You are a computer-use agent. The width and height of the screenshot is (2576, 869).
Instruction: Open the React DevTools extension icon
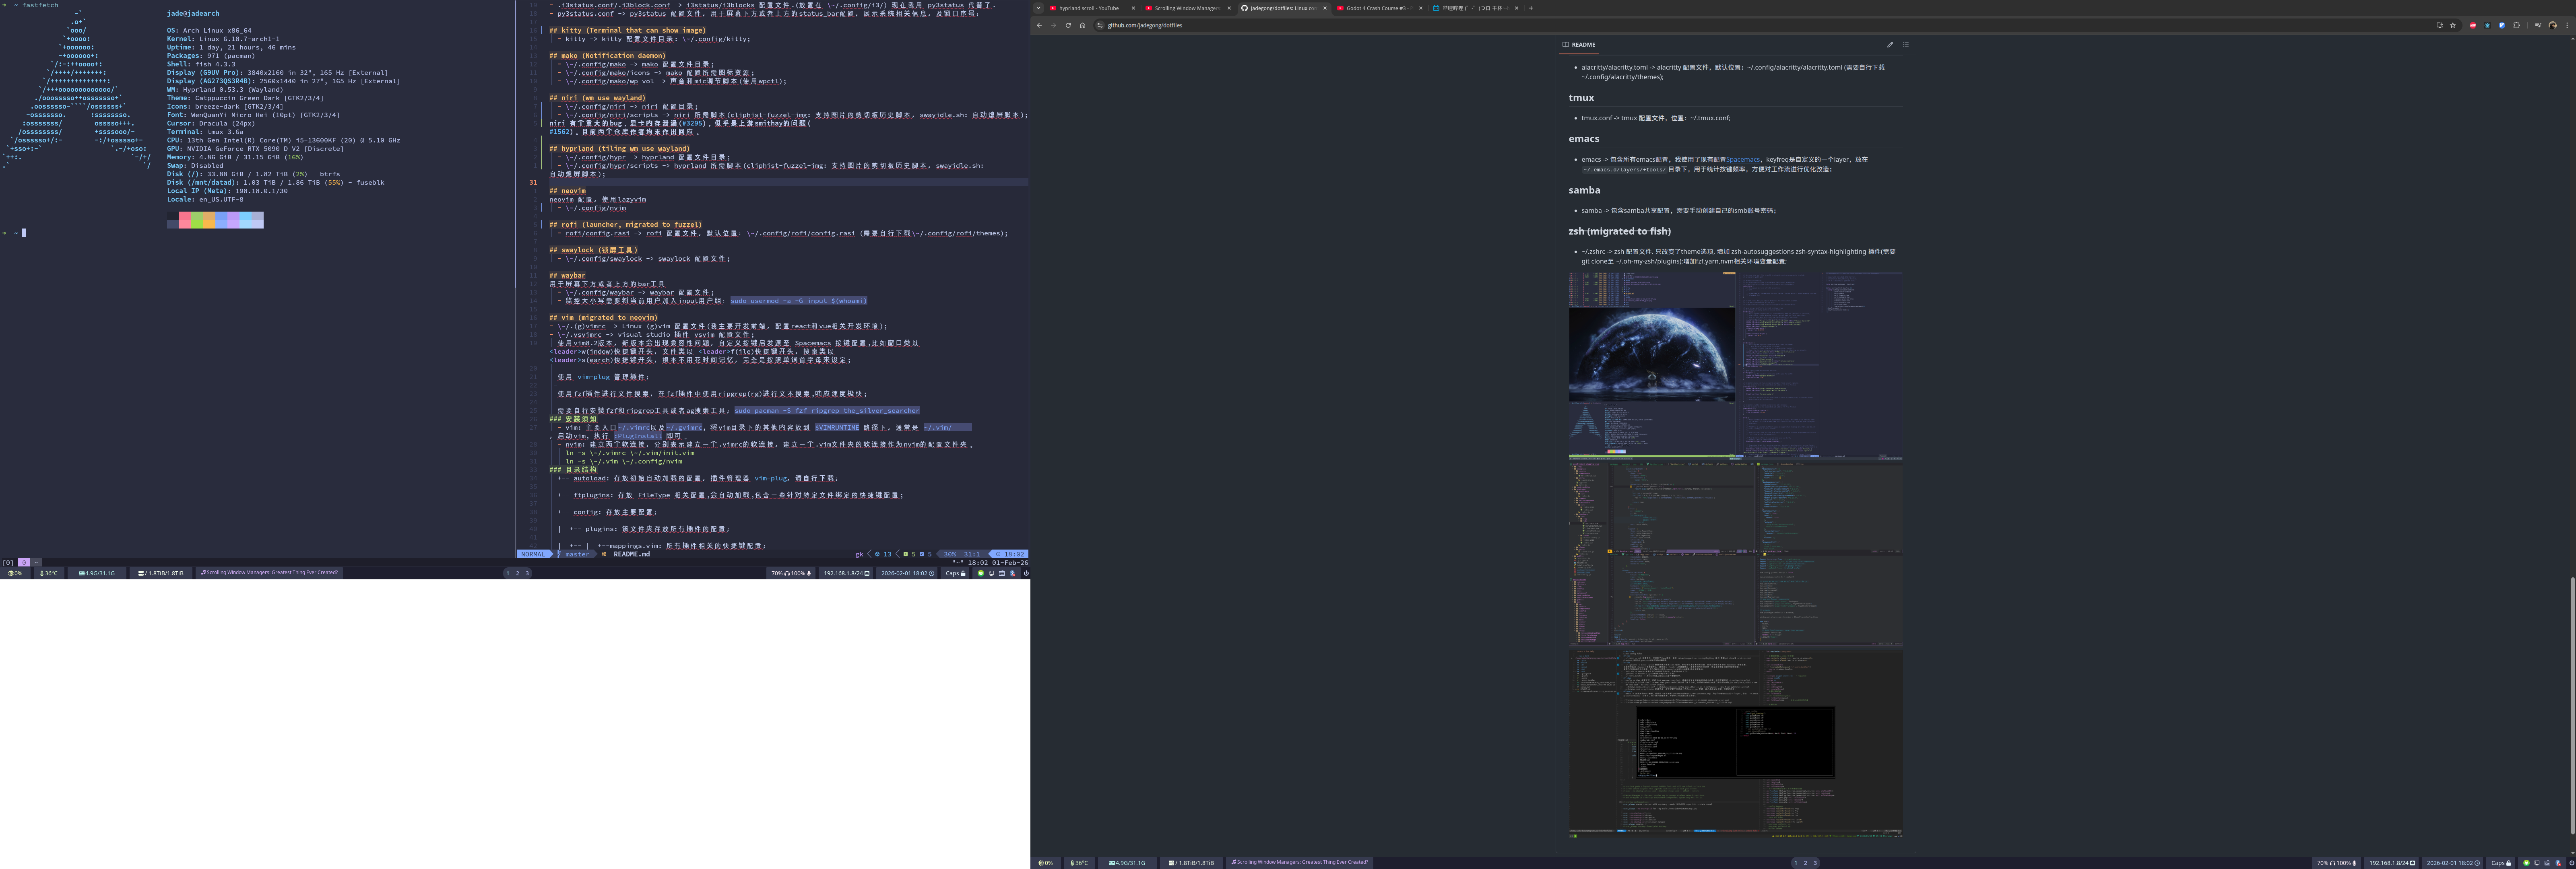pos(2488,25)
